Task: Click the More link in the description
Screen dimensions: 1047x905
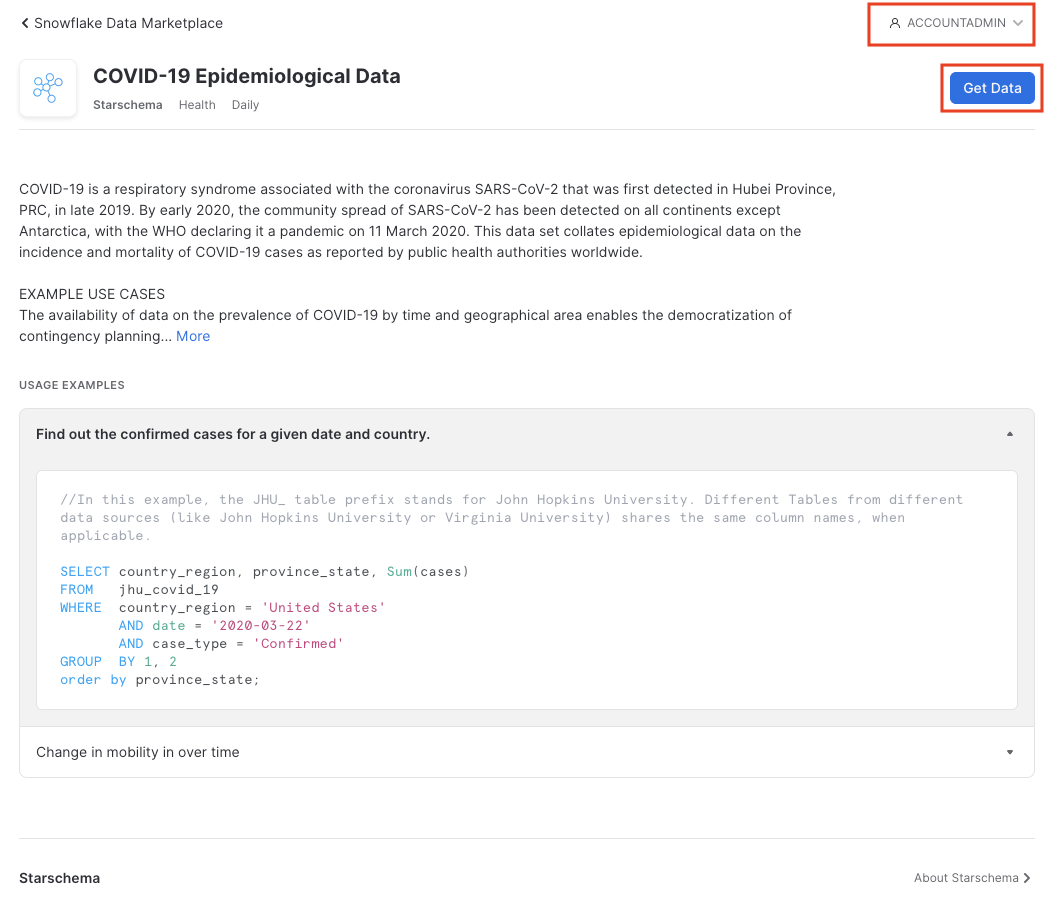Action: tap(193, 336)
